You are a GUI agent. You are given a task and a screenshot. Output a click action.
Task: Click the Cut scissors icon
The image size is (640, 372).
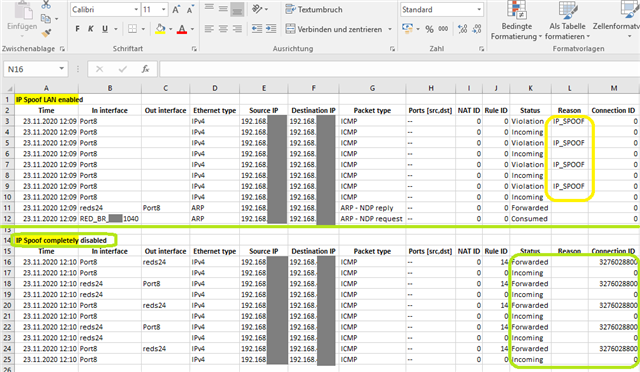click(46, 4)
